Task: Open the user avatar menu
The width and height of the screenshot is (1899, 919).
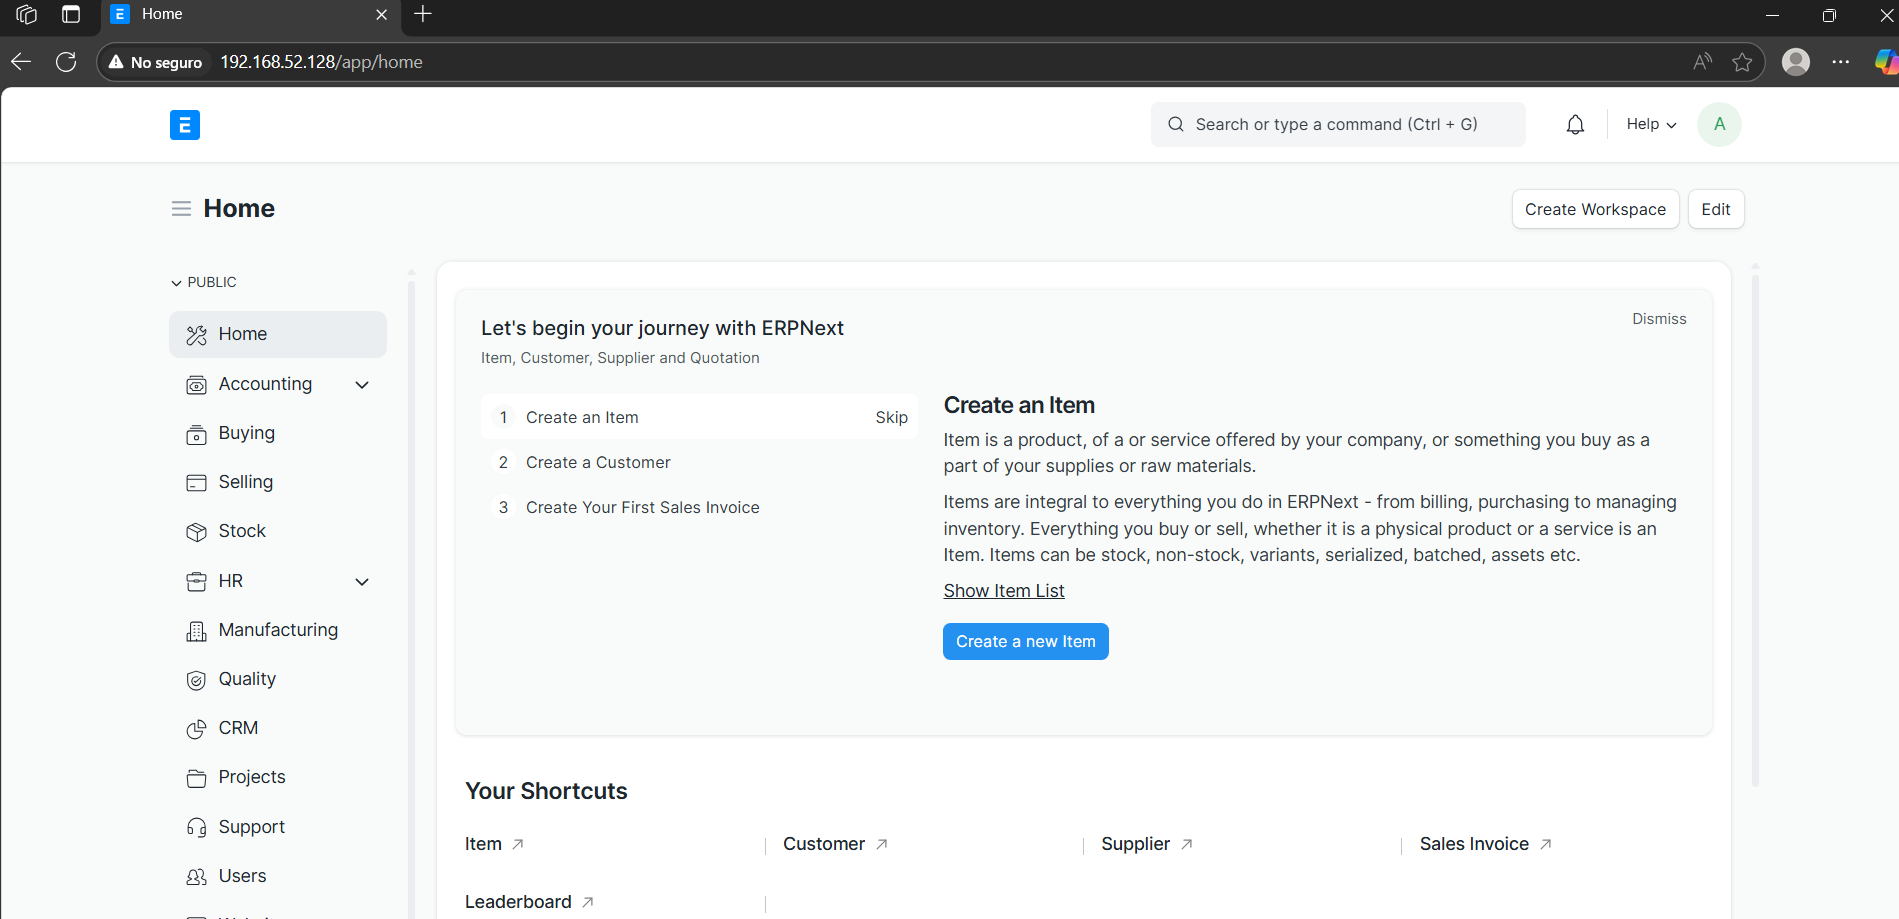Action: pos(1719,125)
